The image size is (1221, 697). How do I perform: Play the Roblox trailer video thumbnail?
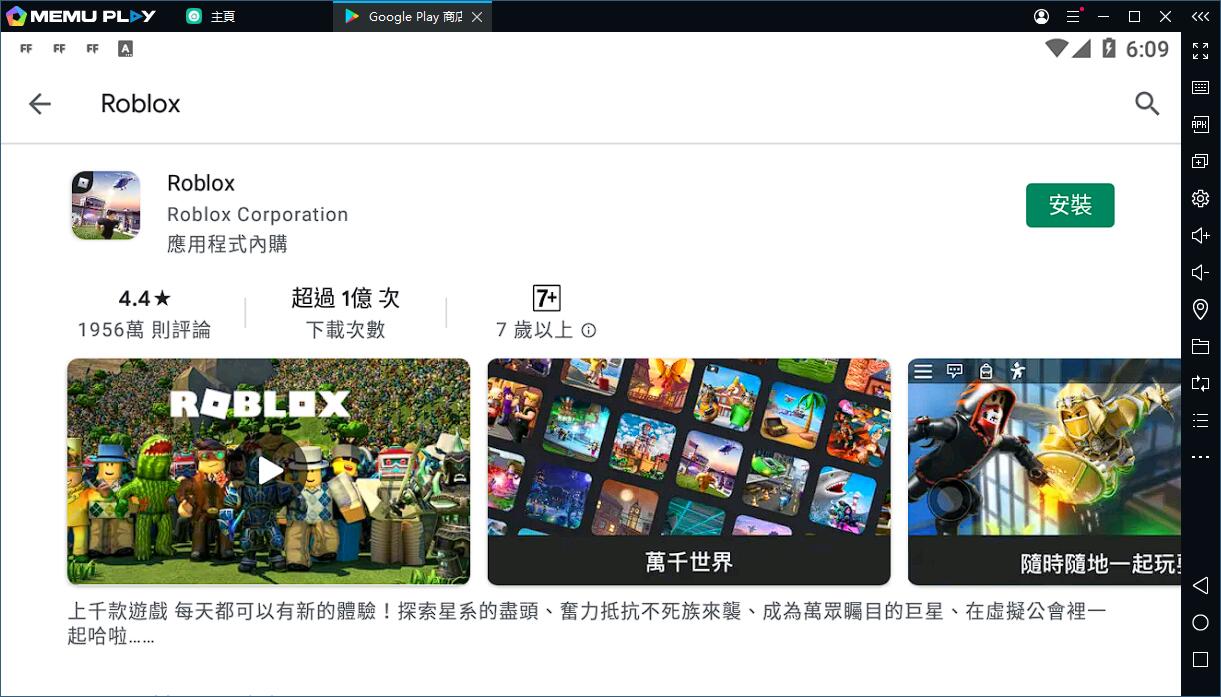tap(267, 470)
